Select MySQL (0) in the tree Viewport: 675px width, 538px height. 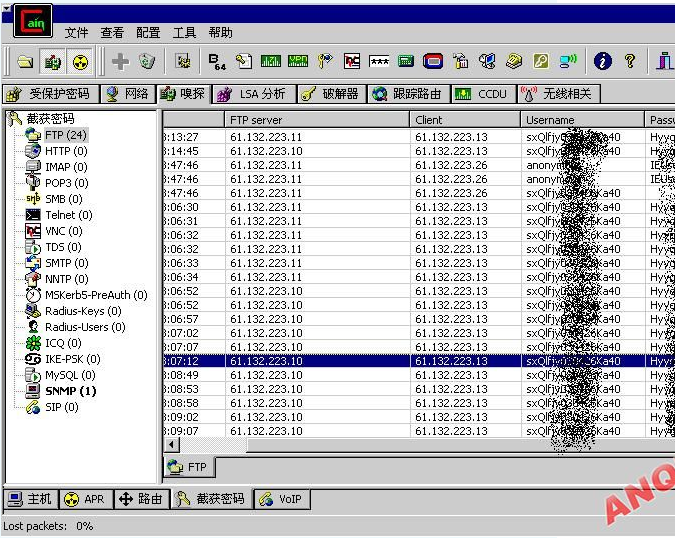[x=70, y=375]
